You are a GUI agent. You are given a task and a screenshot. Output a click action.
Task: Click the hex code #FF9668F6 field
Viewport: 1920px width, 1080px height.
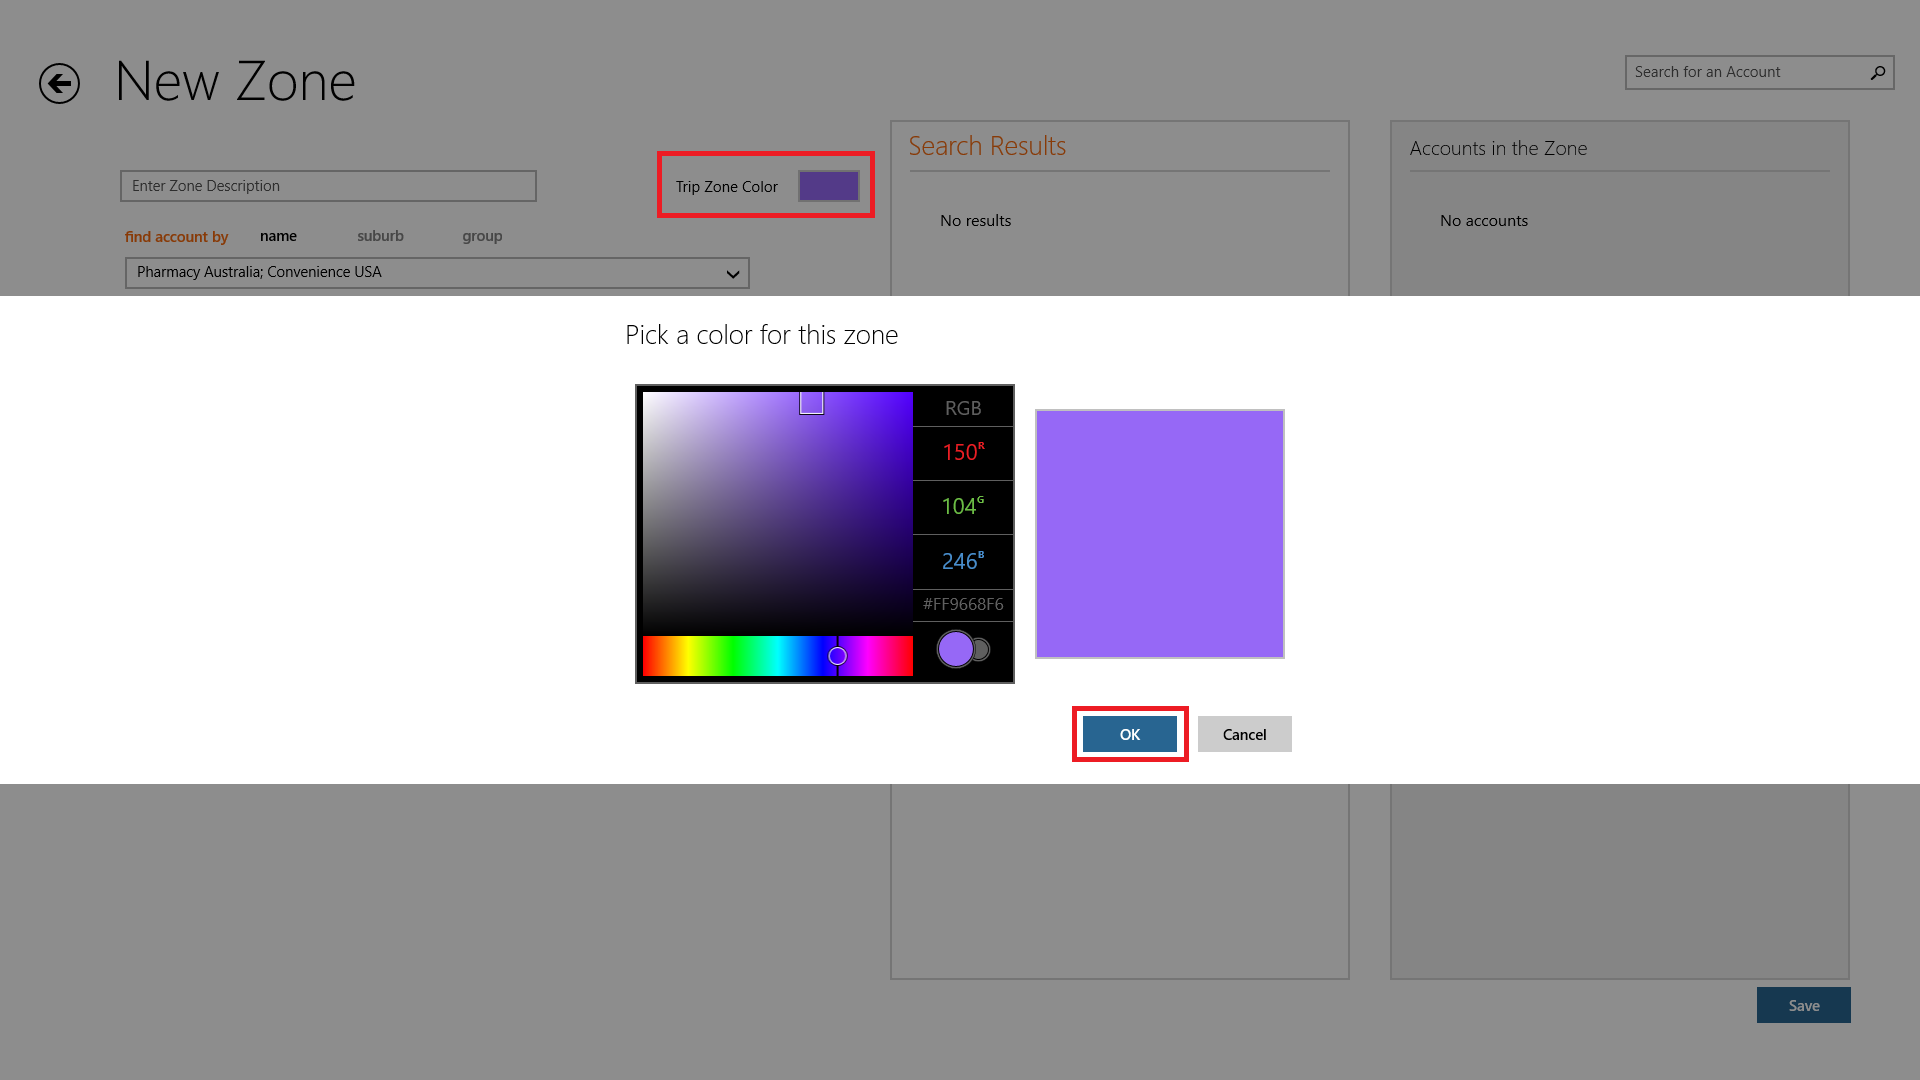[963, 604]
